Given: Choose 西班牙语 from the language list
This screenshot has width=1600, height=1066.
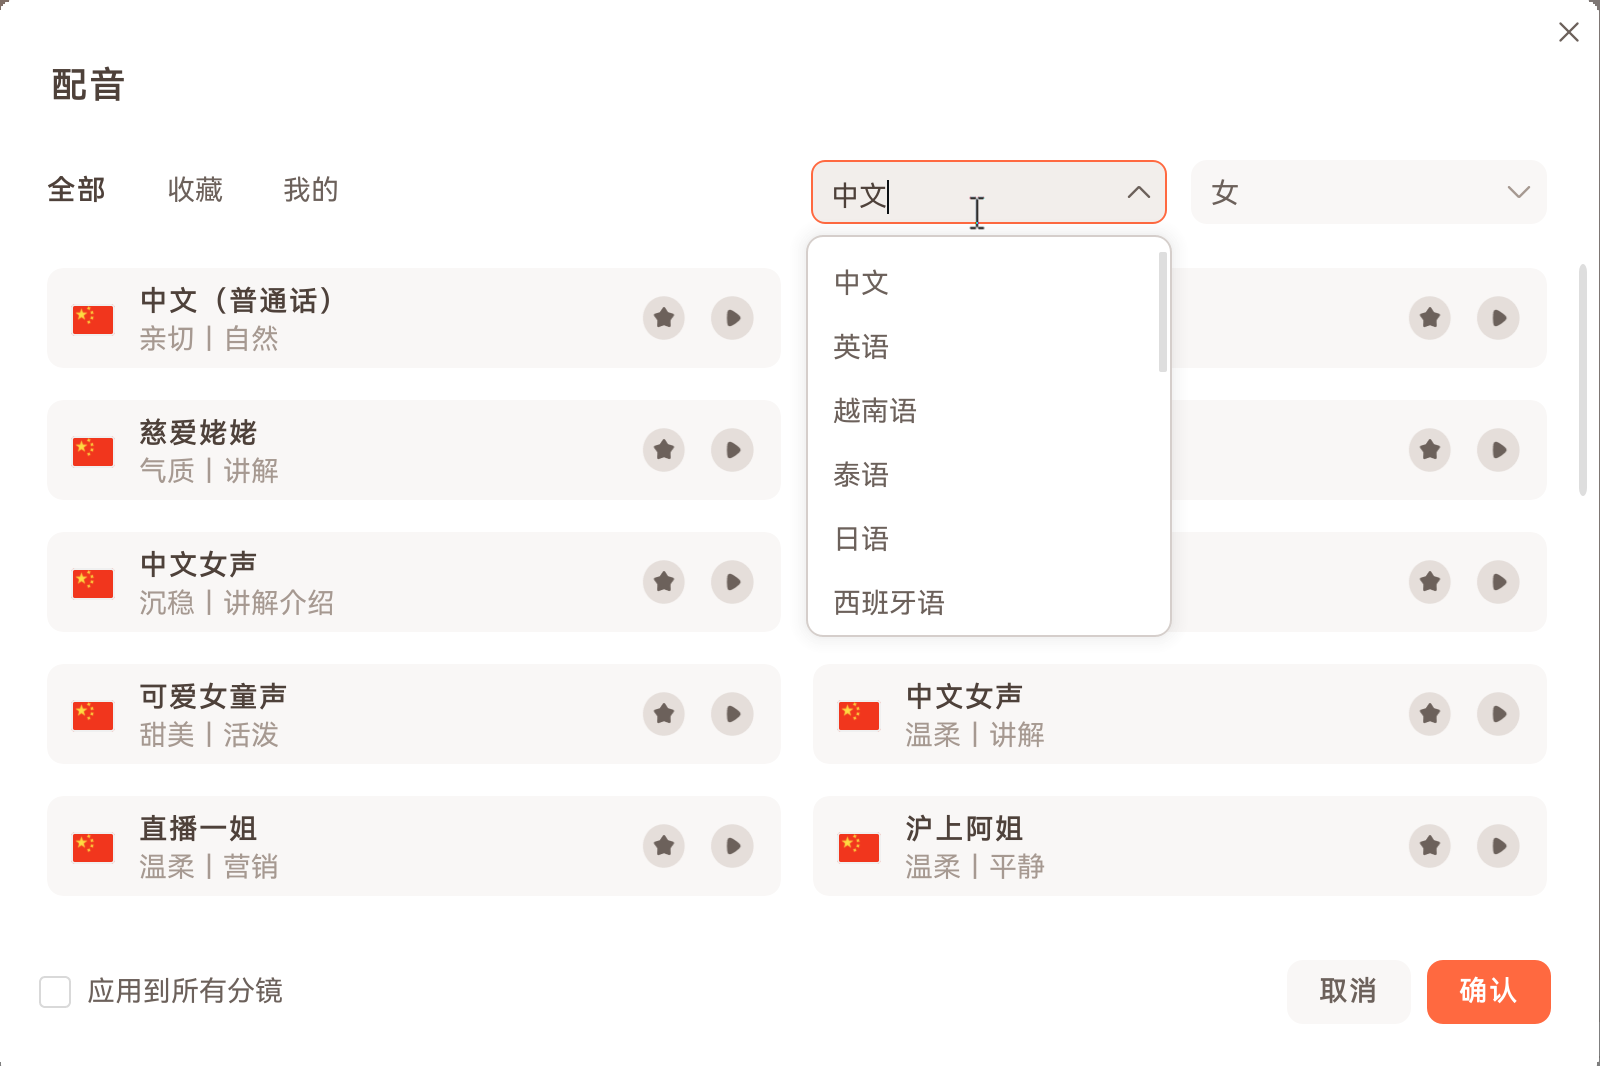Looking at the screenshot, I should 889,603.
